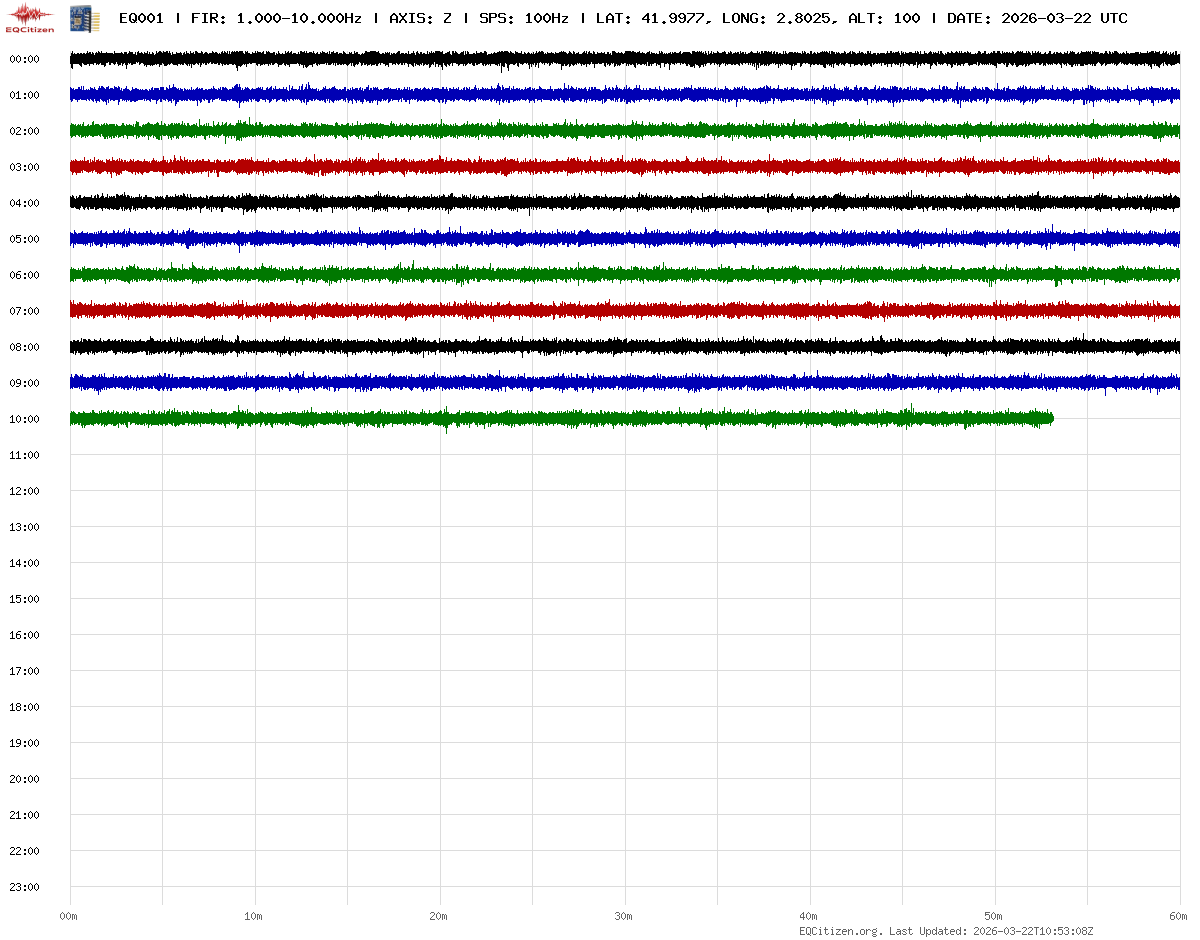The height and width of the screenshot is (940, 1200).
Task: Click the end of the 10:00 green trace
Action: (1051, 418)
